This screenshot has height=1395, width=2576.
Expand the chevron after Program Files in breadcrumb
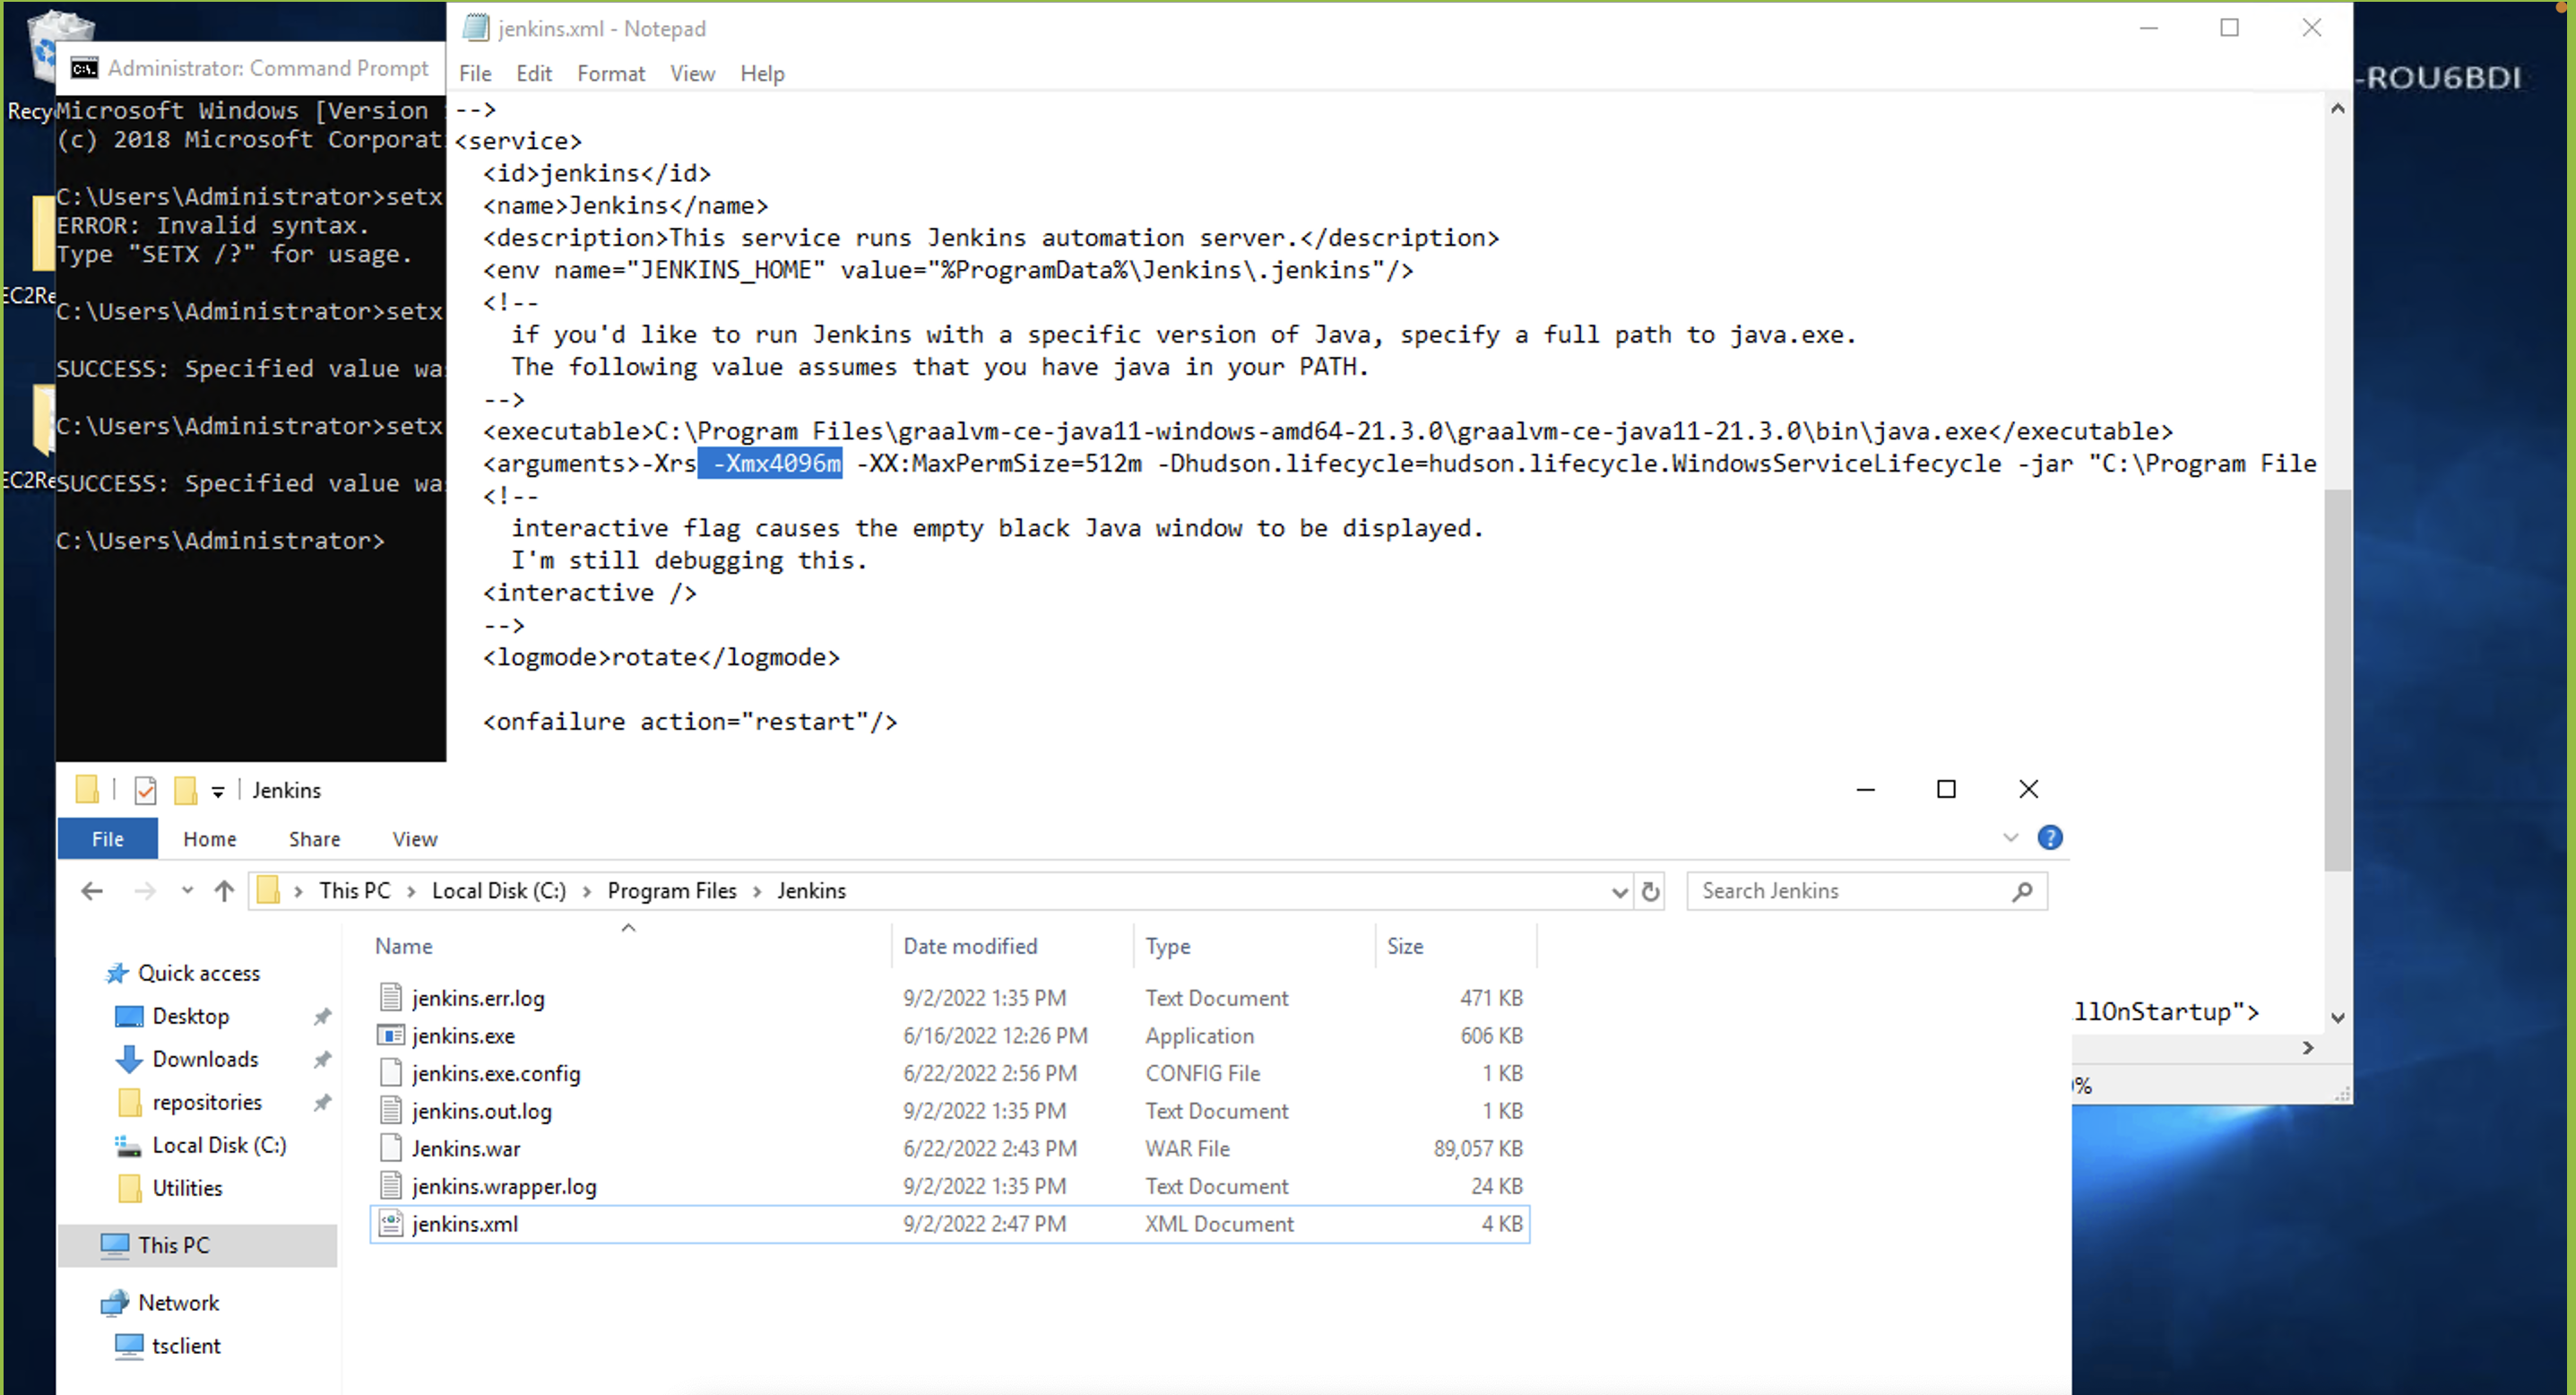pos(757,892)
